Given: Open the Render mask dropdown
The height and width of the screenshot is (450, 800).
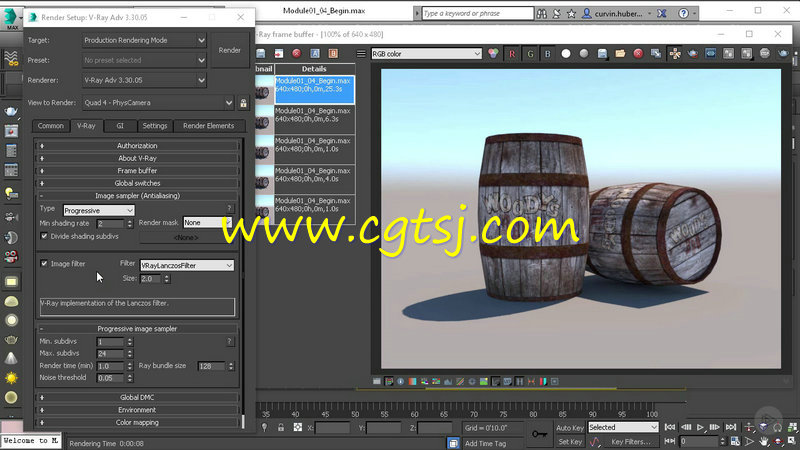Looking at the screenshot, I should [207, 222].
